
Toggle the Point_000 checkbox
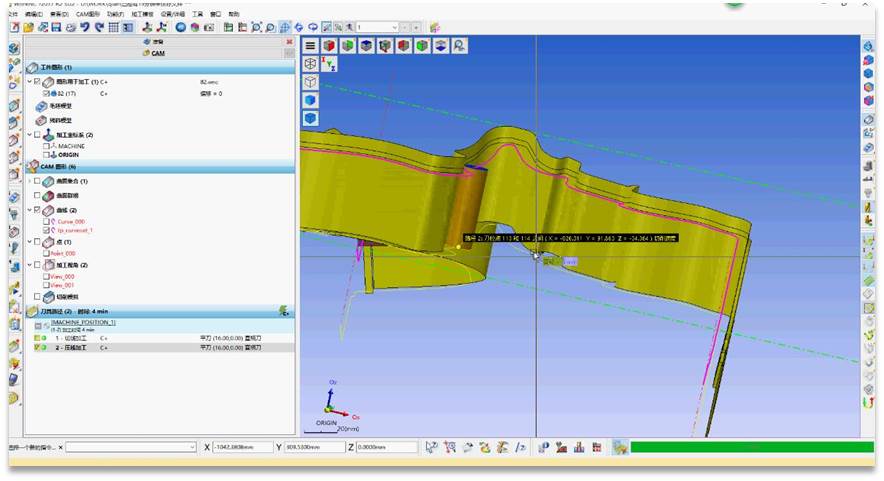pos(47,253)
